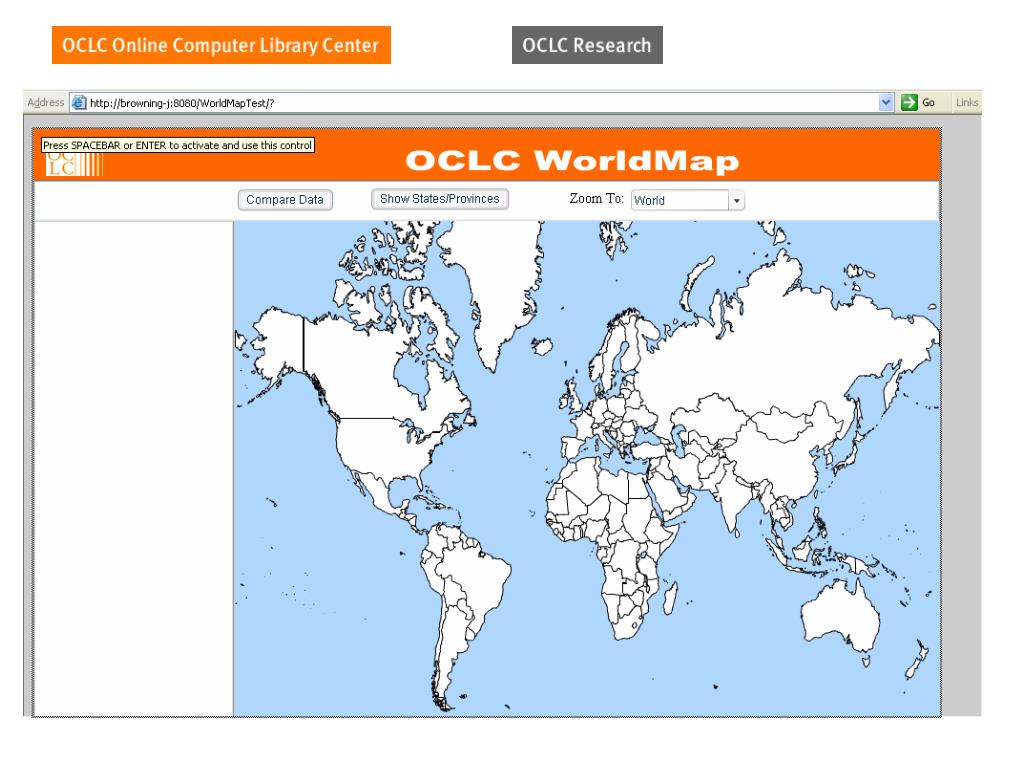Click Show States/Provinces button

[x=440, y=199]
